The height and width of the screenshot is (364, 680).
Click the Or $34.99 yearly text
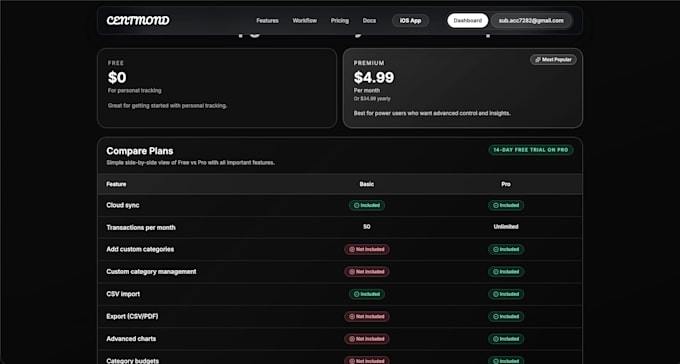pyautogui.click(x=372, y=99)
